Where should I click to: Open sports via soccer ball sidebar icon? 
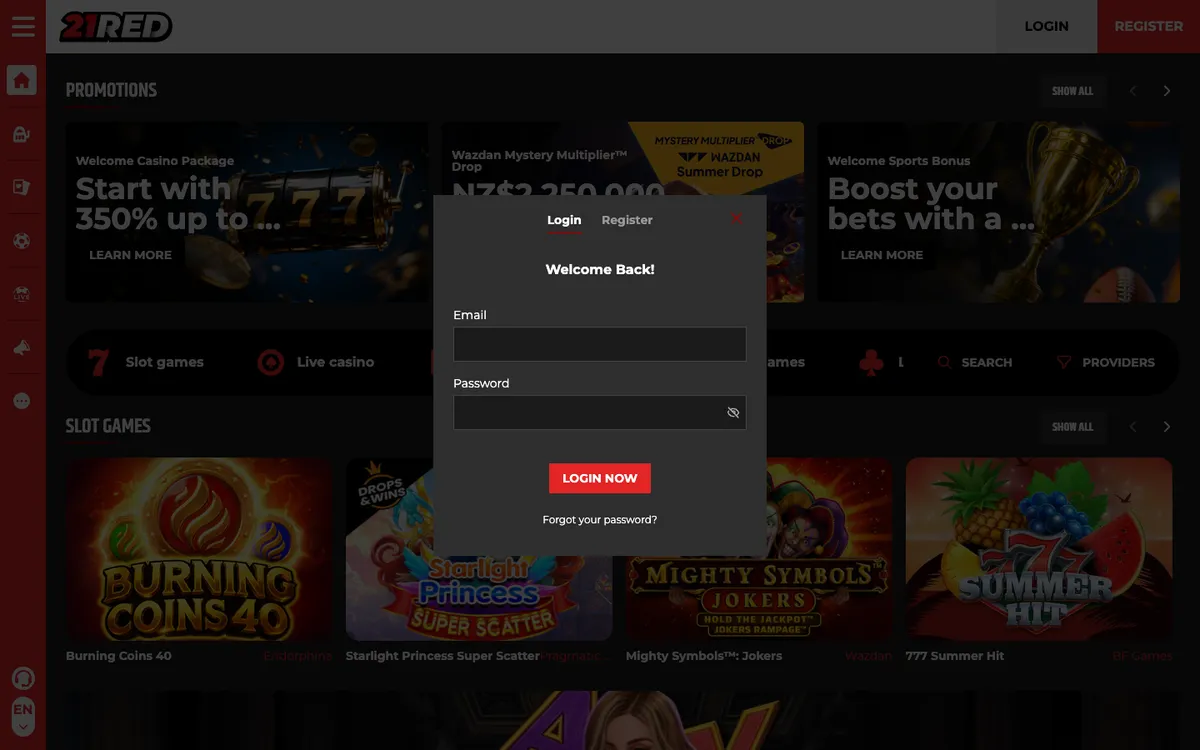tap(22, 241)
